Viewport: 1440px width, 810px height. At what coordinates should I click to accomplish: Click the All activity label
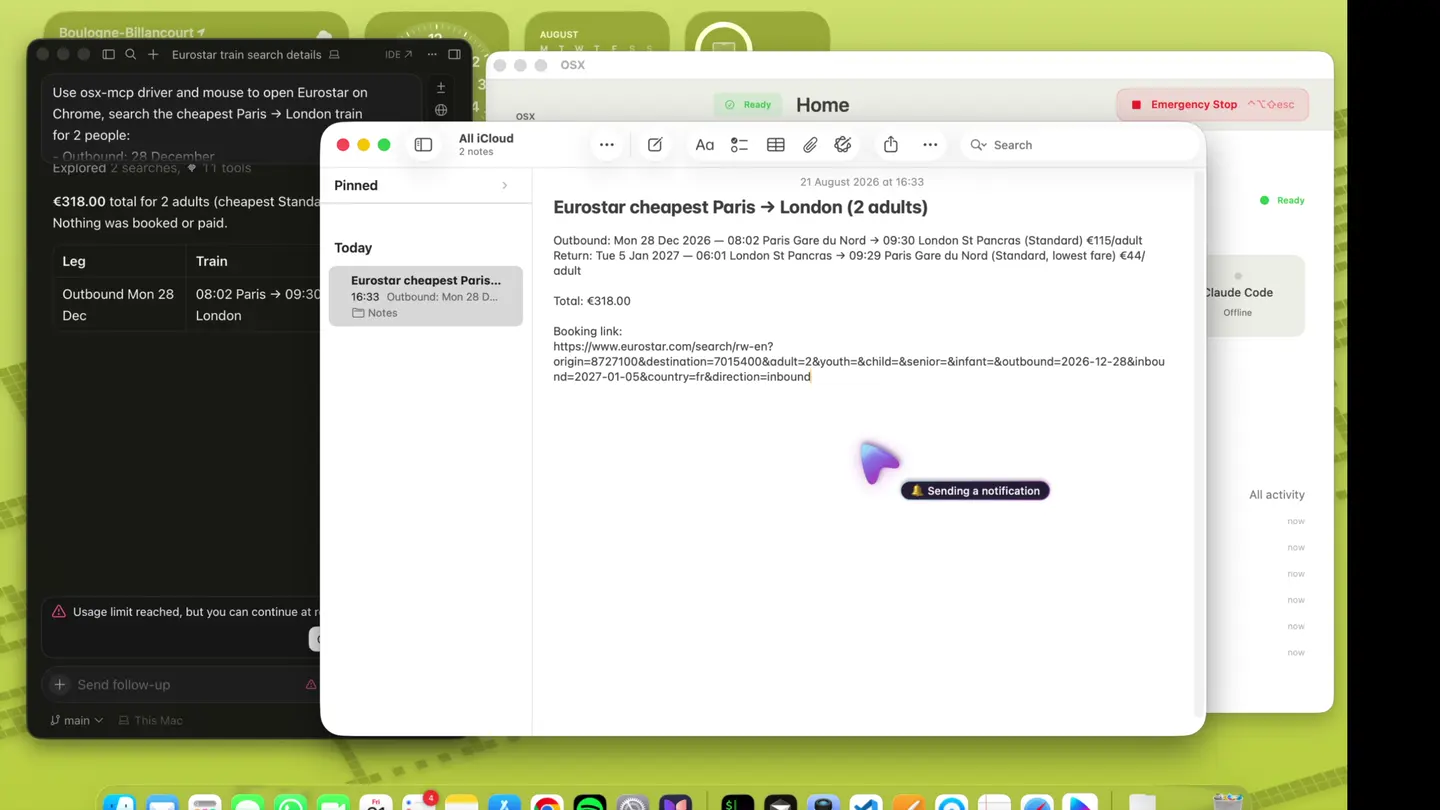click(1276, 495)
